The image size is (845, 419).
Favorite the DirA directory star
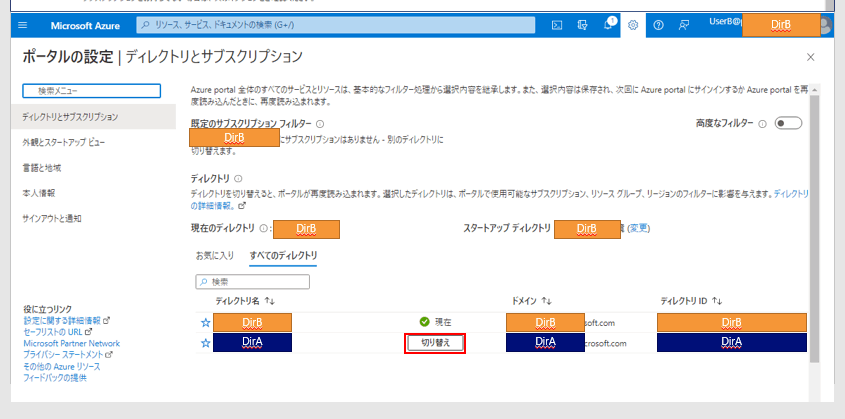pyautogui.click(x=205, y=343)
